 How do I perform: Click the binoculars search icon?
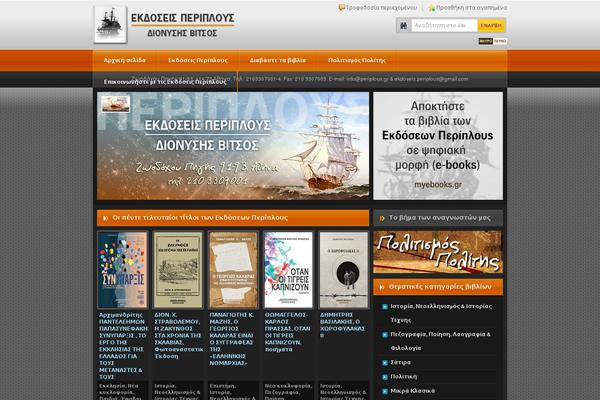[x=403, y=26]
